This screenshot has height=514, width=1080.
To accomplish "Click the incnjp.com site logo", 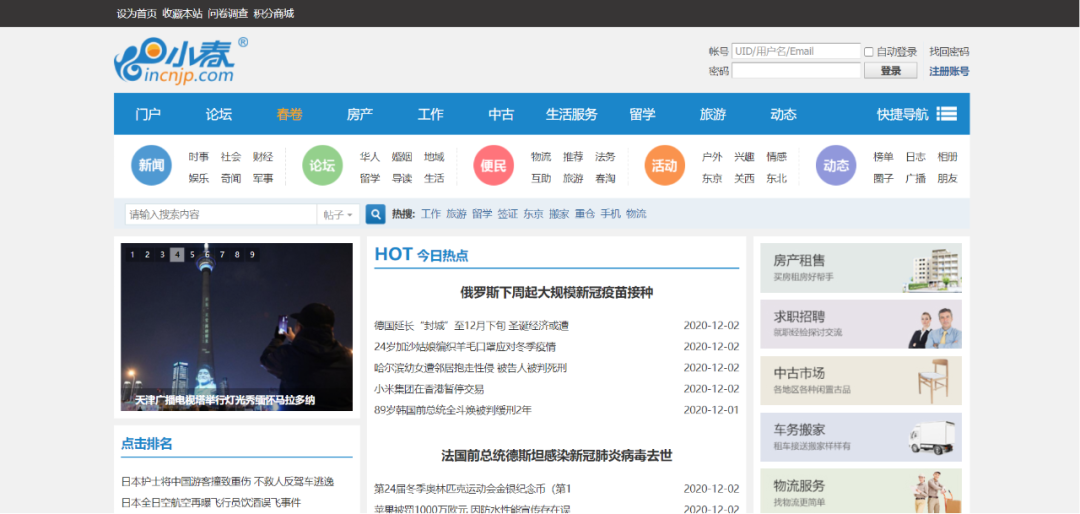I will [180, 61].
